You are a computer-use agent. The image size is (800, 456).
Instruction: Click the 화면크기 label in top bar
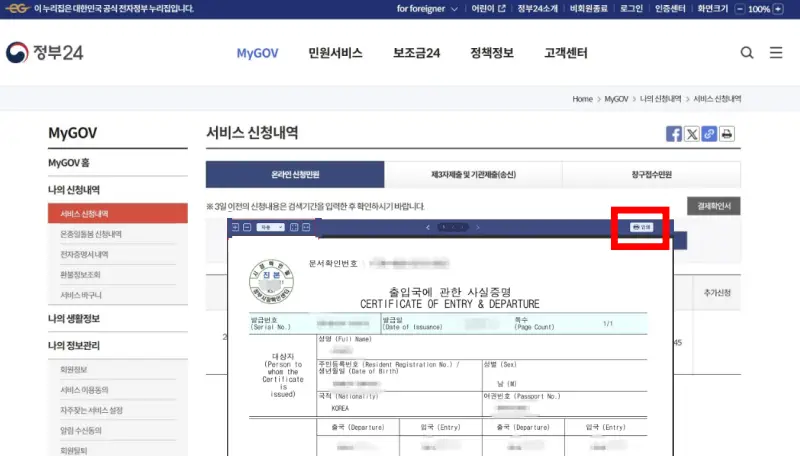pos(713,9)
